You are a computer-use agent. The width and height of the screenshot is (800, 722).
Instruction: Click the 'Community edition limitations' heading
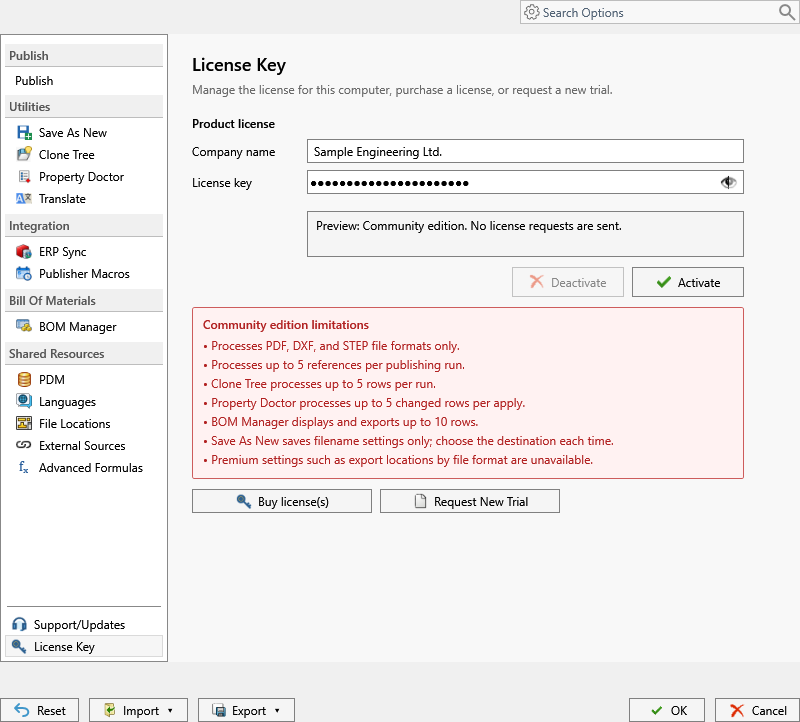tap(286, 325)
